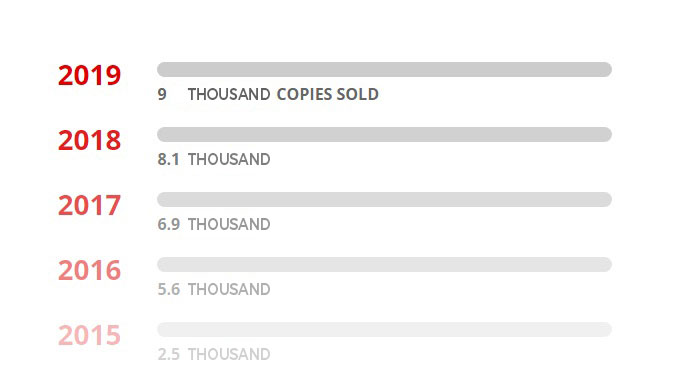Click the '5.6' value text
This screenshot has height=386, width=679.
168,289
